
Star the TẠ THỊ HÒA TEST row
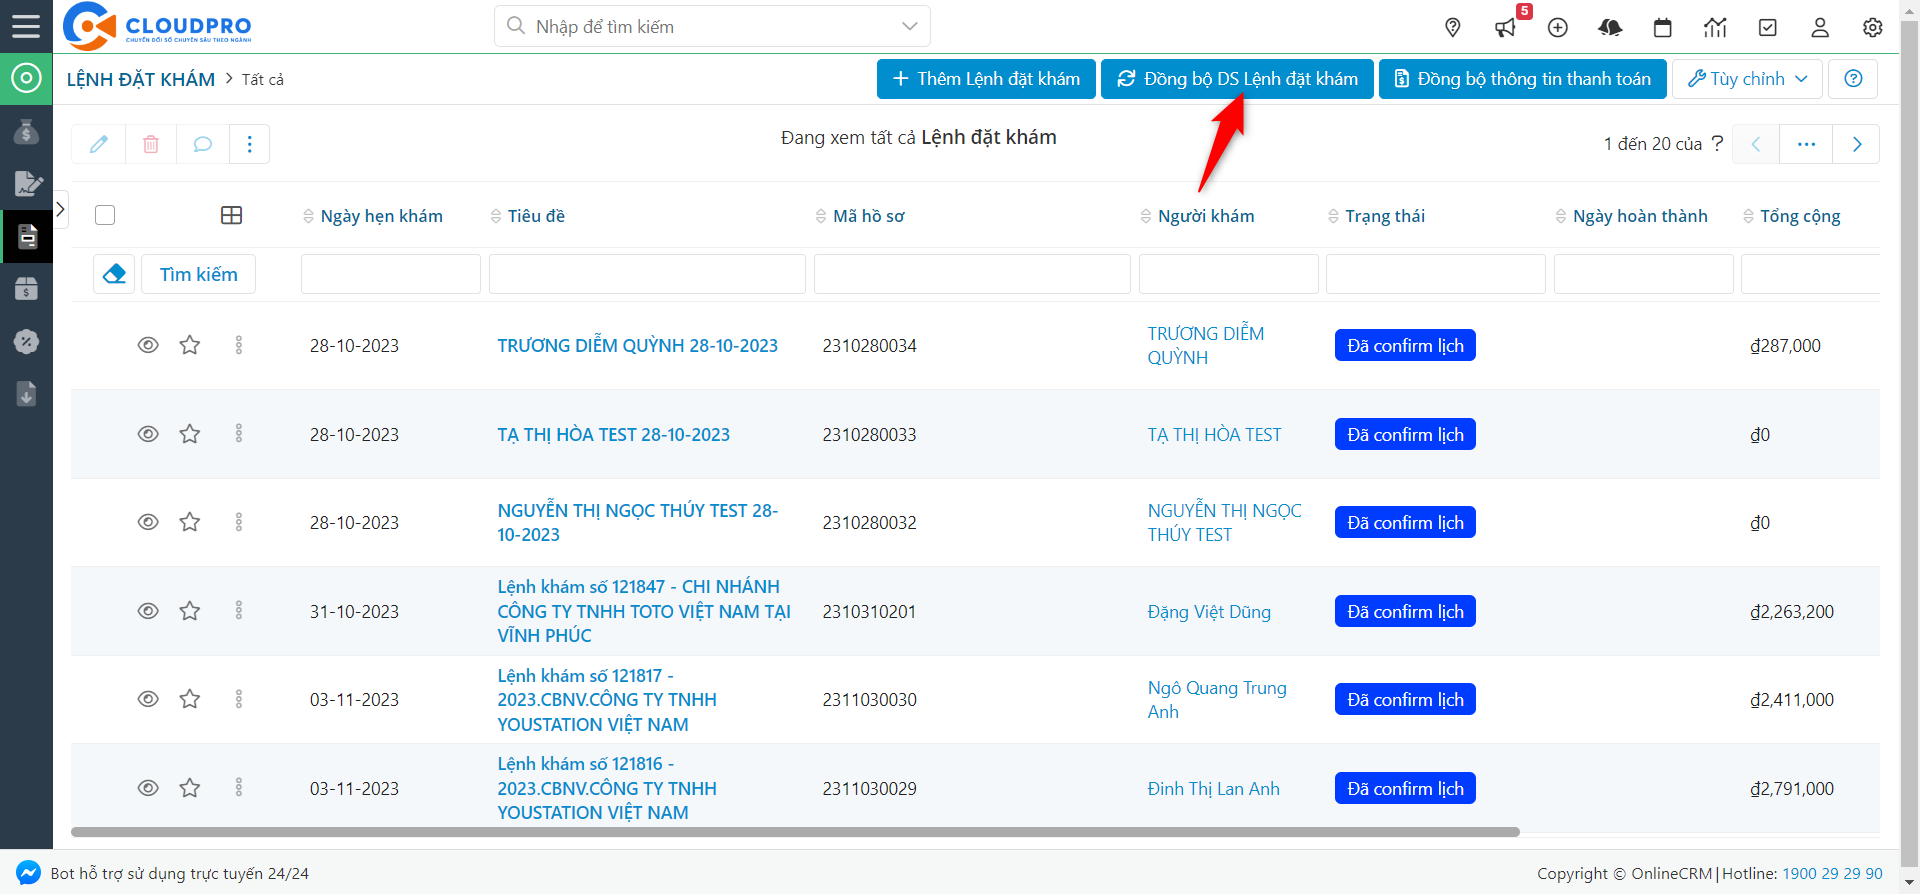pyautogui.click(x=190, y=434)
